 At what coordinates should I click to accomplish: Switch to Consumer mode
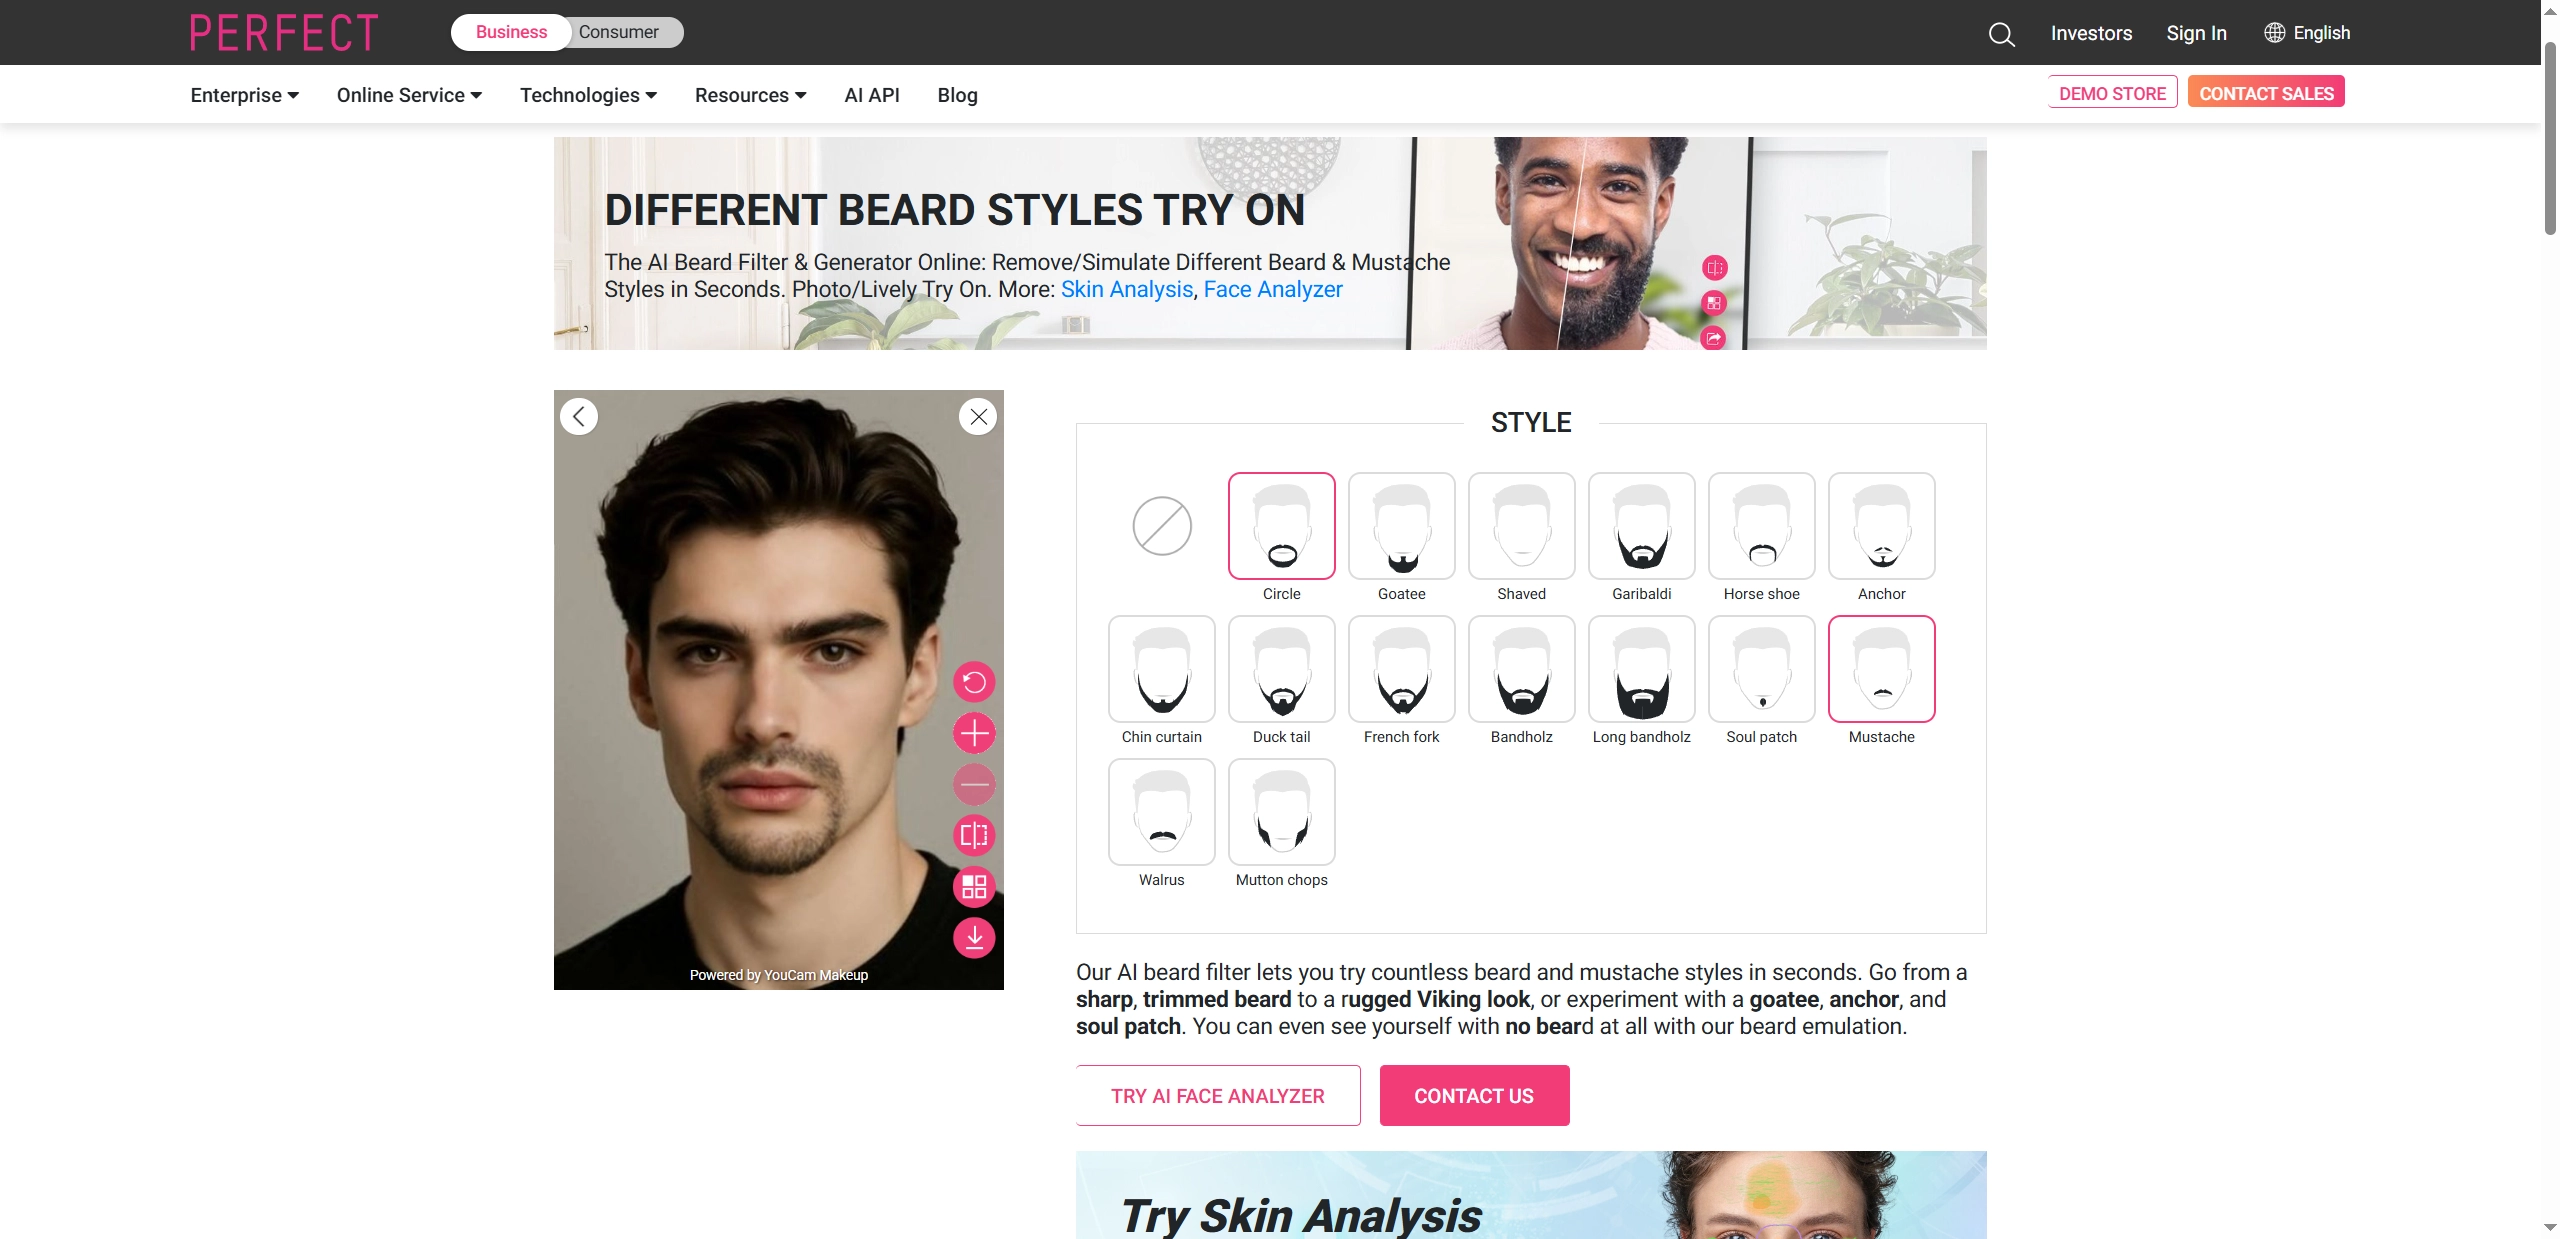620,32
